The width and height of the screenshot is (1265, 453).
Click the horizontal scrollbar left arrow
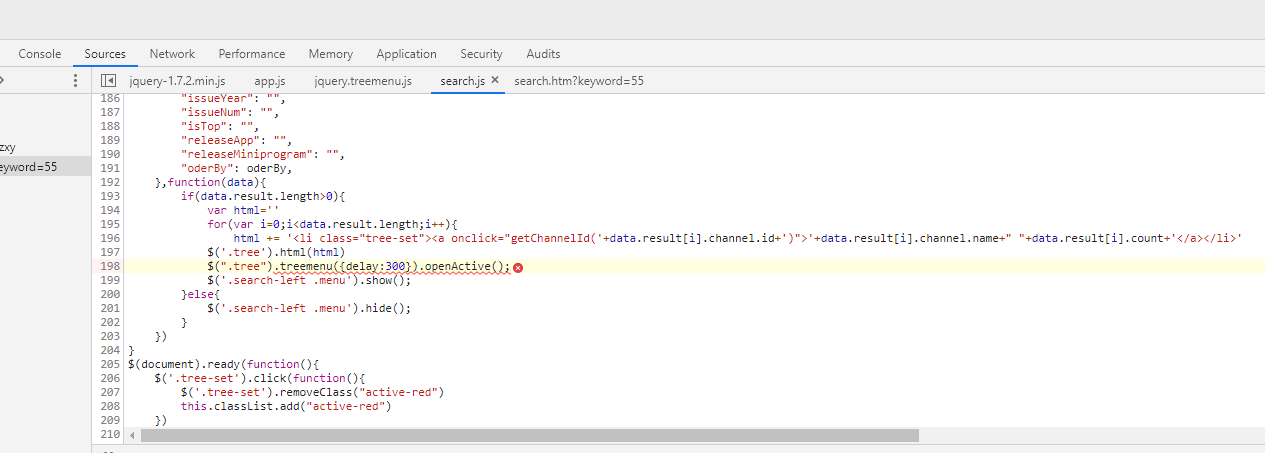click(x=133, y=436)
